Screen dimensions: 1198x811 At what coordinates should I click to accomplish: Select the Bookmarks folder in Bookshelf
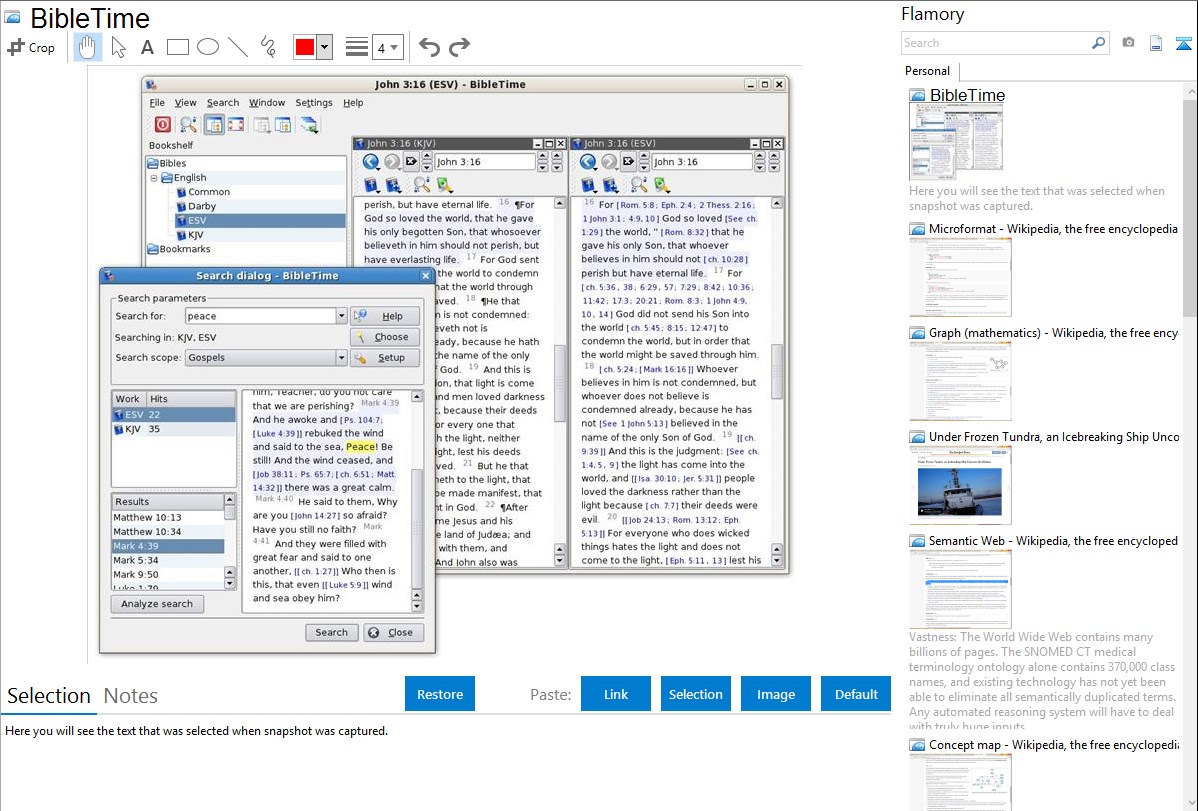(x=178, y=249)
